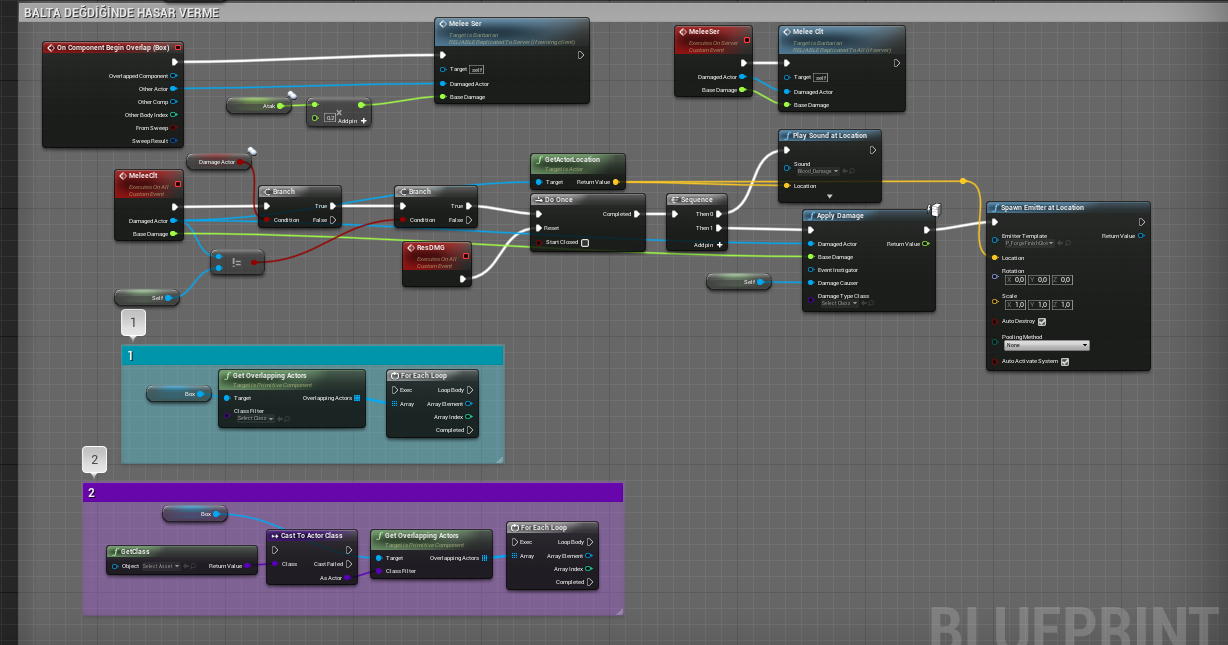The width and height of the screenshot is (1228, 645).
Task: Select the From Sweep boolean pin
Action: 173,127
